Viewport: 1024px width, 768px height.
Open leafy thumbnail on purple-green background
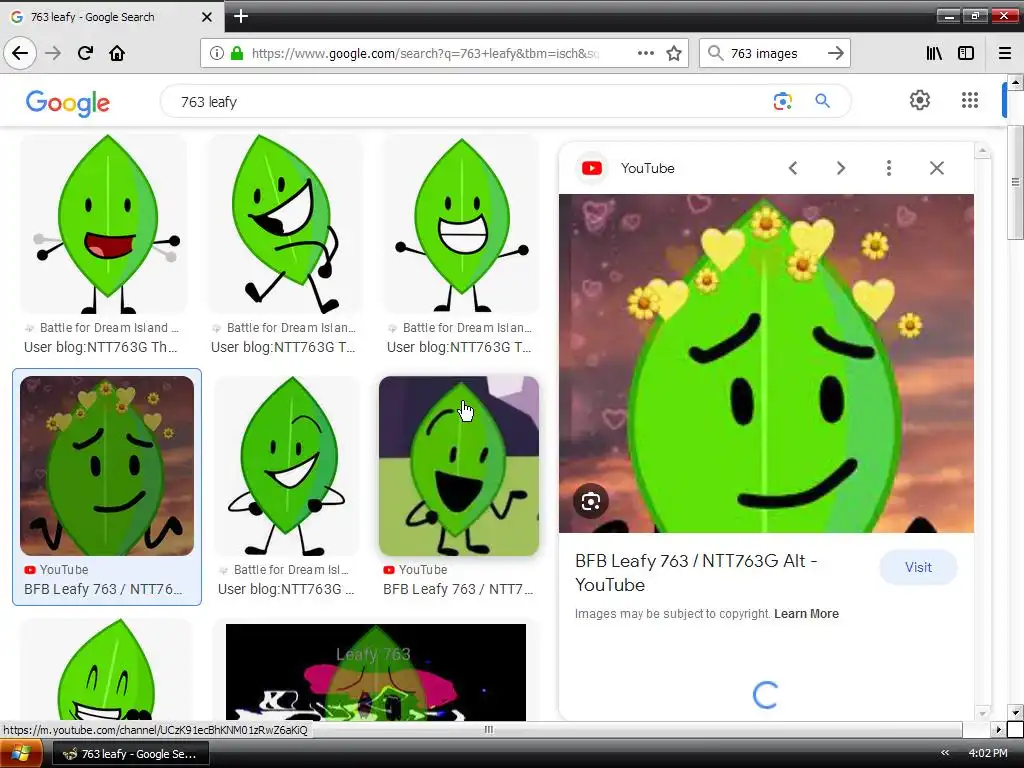point(459,466)
